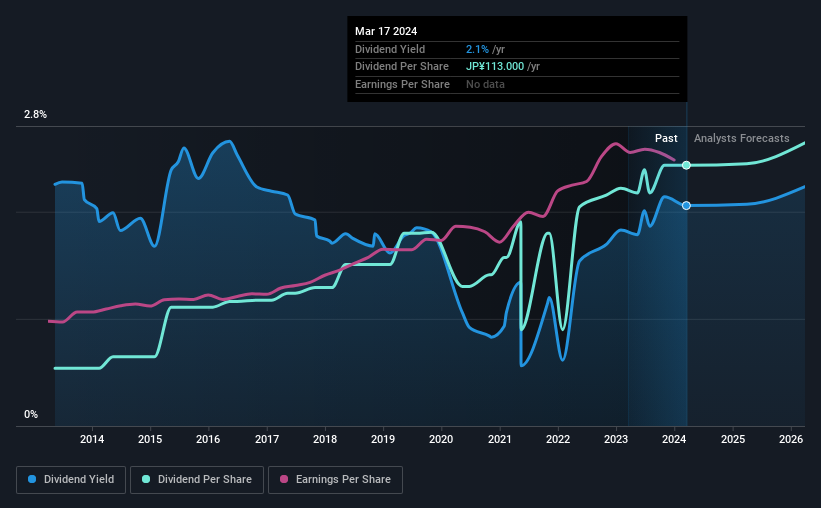Viewport: 821px width, 508px height.
Task: Click the tooltip's Earnings Per Share row label
Action: 402,84
